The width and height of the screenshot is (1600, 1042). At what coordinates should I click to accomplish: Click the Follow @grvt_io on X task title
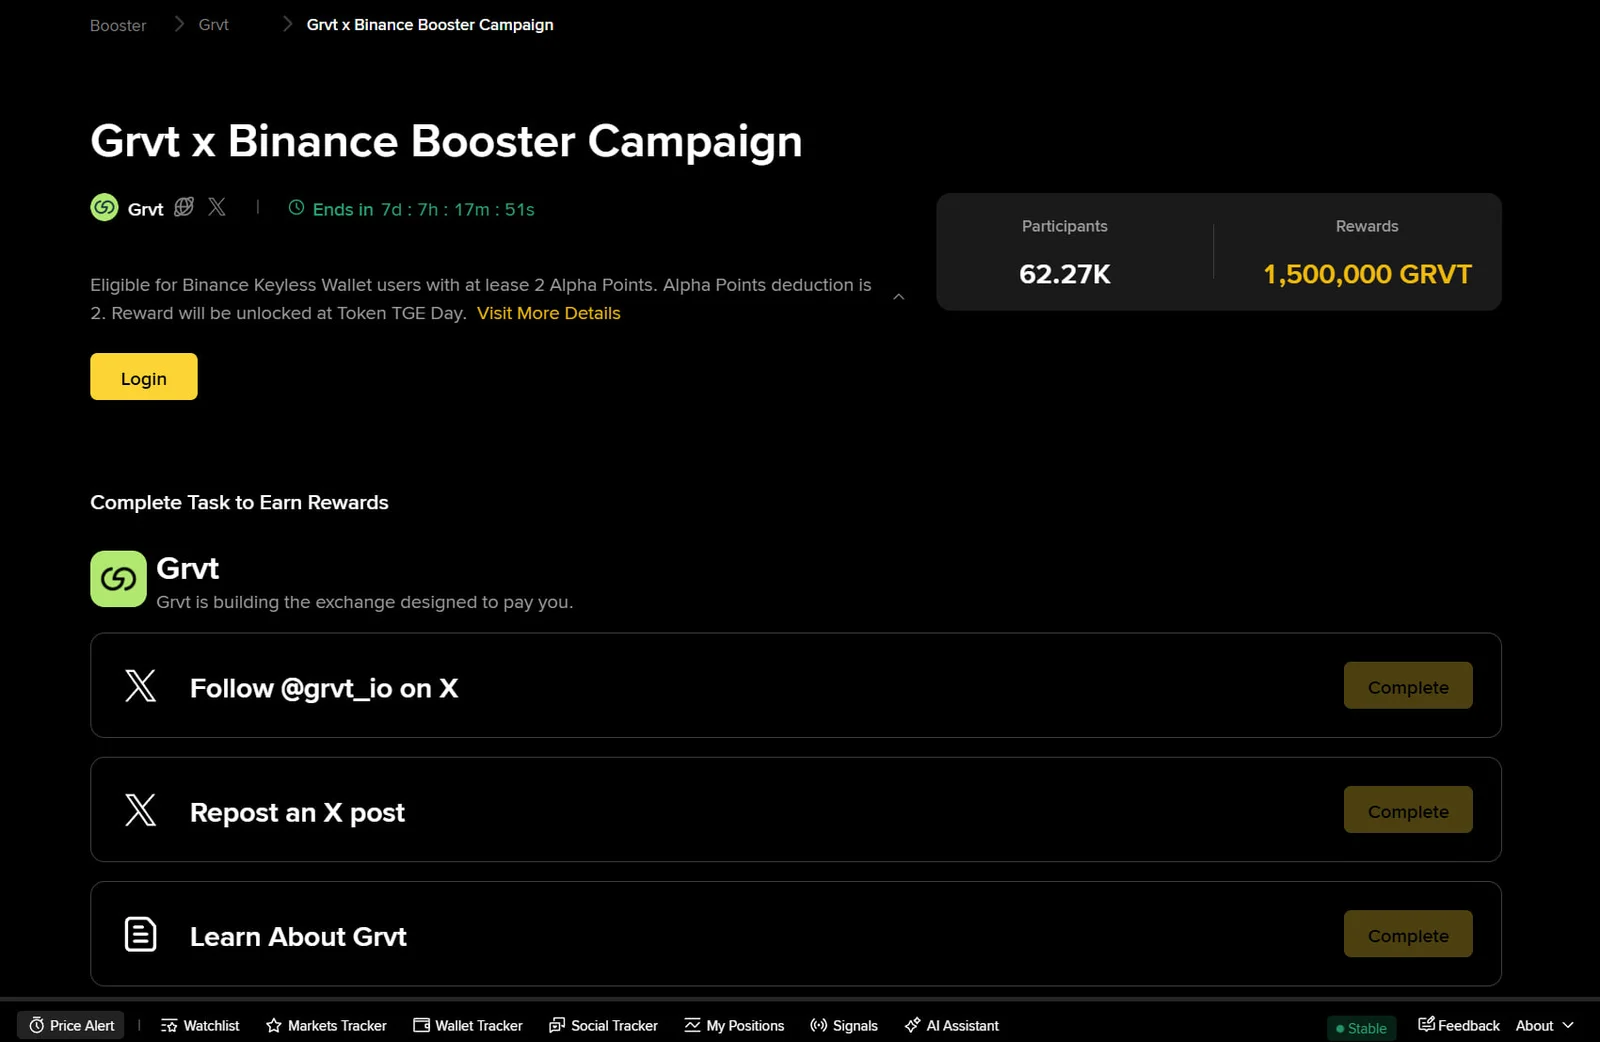point(324,688)
